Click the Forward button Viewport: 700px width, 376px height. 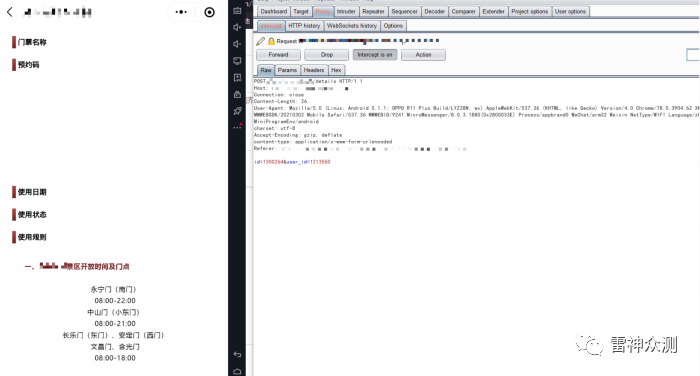point(278,55)
